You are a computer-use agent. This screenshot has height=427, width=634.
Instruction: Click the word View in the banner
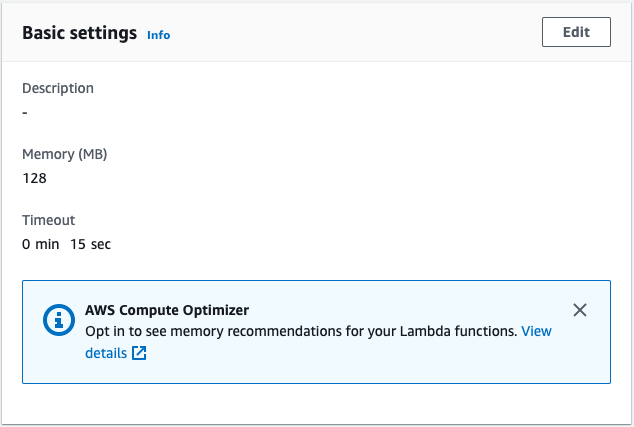point(536,331)
